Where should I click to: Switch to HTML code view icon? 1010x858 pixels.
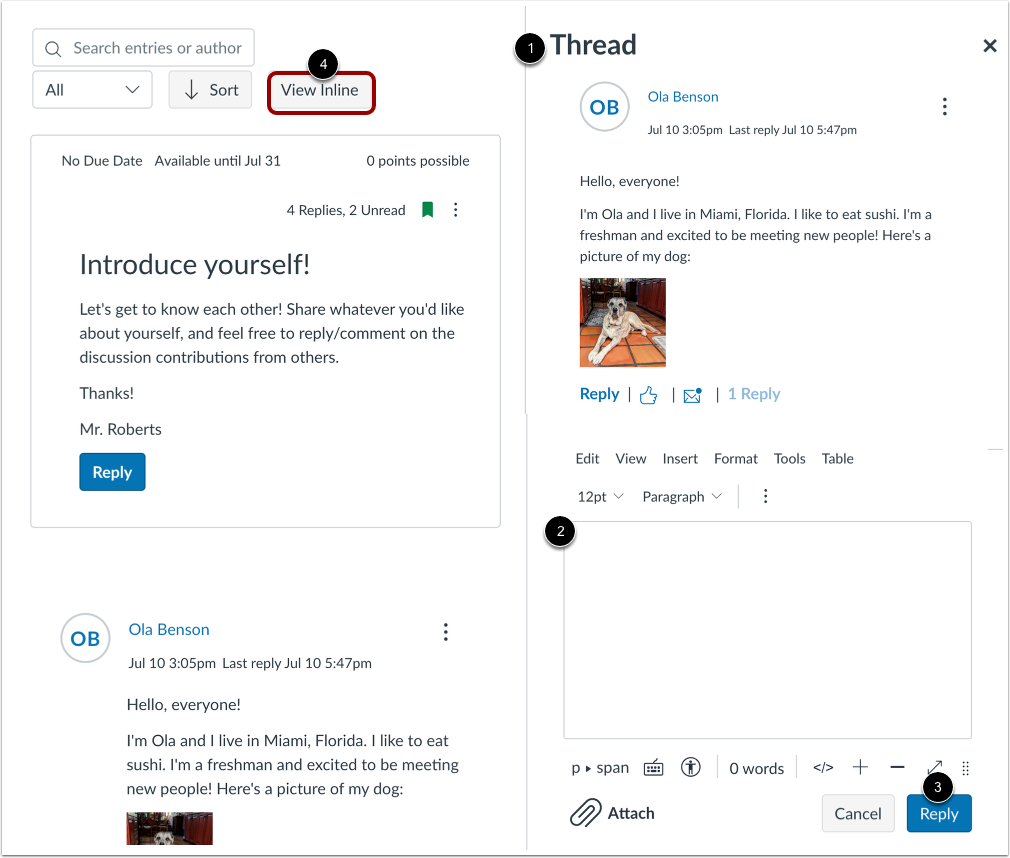point(823,767)
